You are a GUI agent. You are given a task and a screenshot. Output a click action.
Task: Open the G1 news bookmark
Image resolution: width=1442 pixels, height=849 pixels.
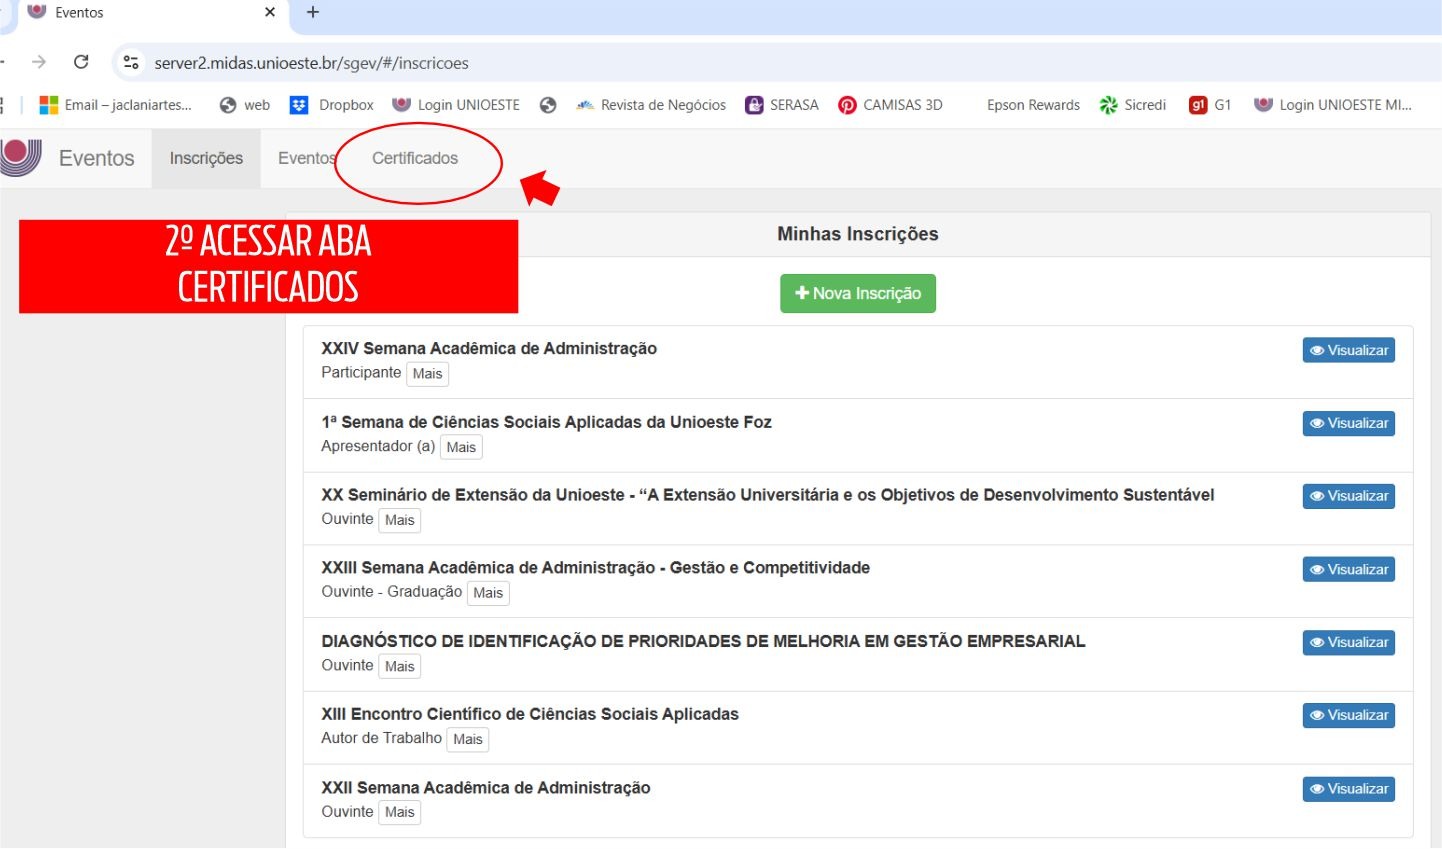click(1209, 105)
